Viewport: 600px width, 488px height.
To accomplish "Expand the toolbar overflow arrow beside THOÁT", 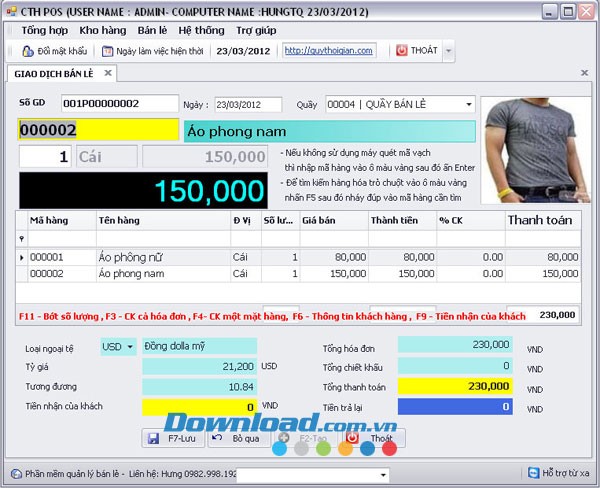I will pos(449,51).
